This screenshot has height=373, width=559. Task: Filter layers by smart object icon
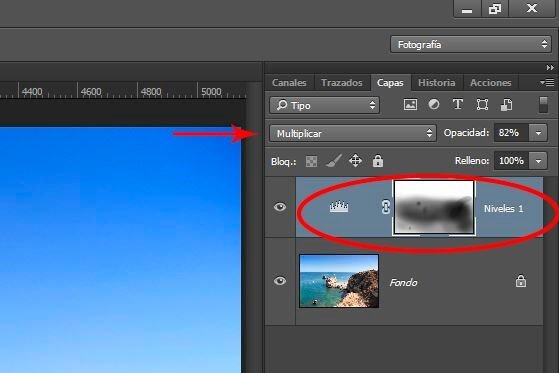[x=506, y=105]
